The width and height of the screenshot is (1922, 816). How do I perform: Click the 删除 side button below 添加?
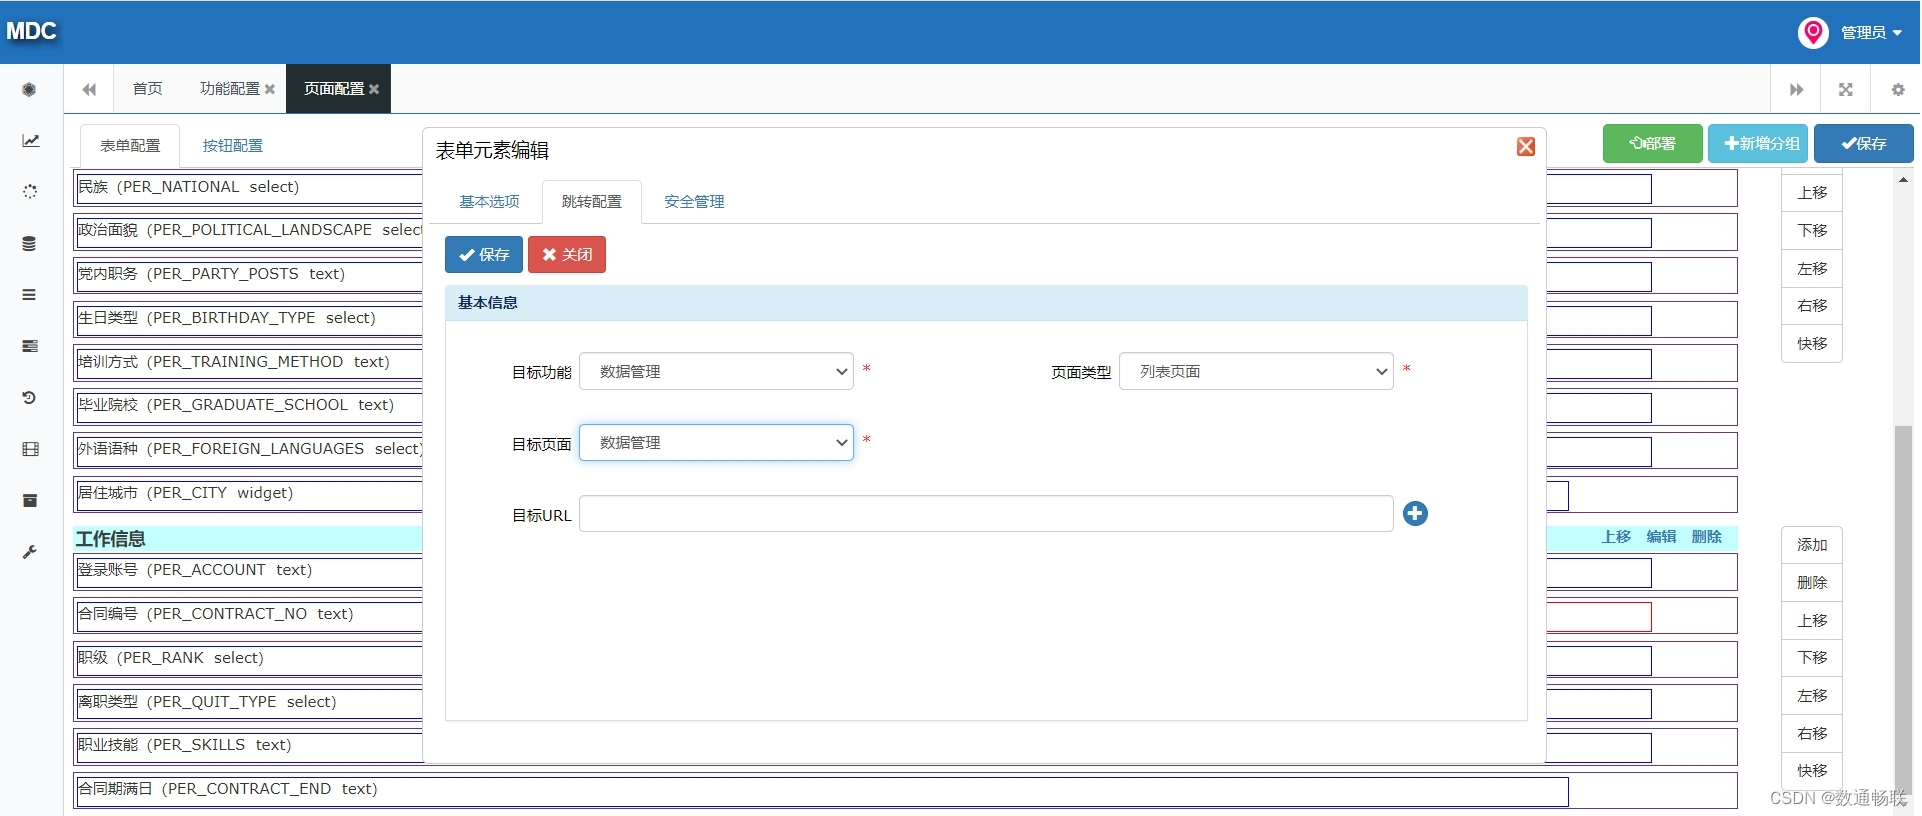point(1812,583)
